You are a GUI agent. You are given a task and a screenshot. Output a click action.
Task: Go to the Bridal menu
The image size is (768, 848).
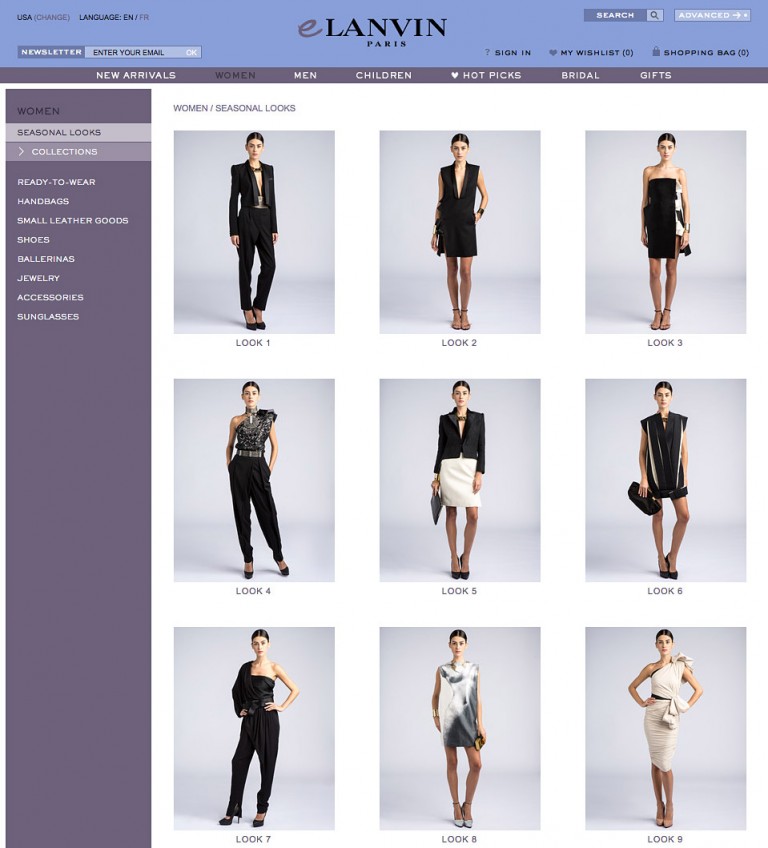[580, 75]
